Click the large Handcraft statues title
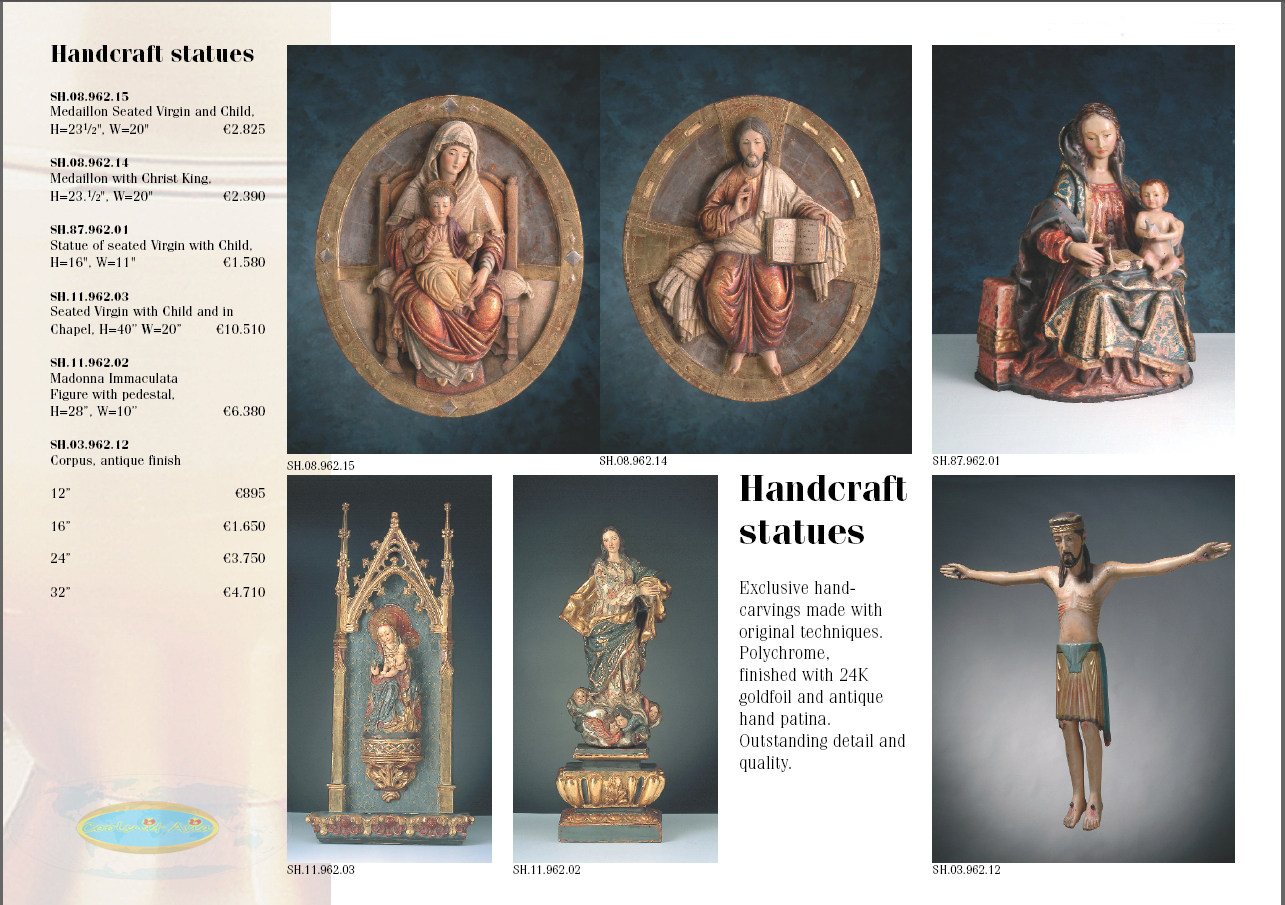Image resolution: width=1285 pixels, height=905 pixels. tap(822, 509)
